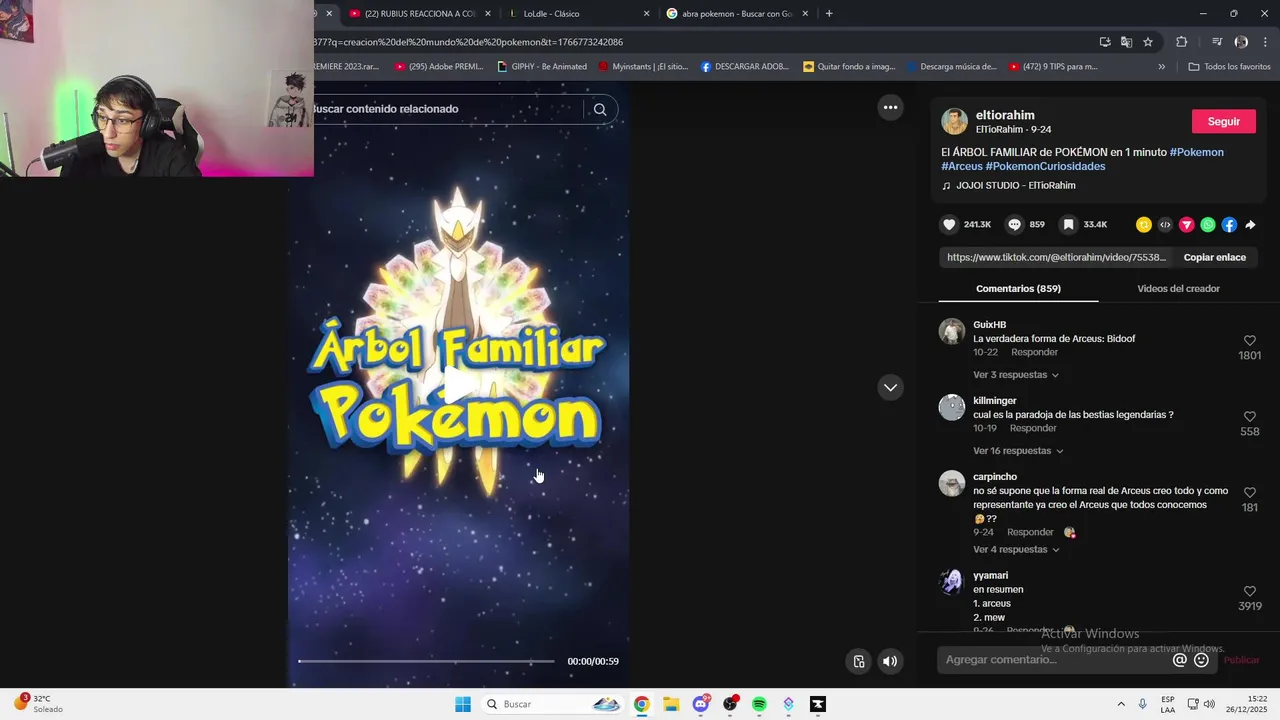This screenshot has height=720, width=1280.
Task: Save video with the bookmark icon
Action: pyautogui.click(x=1068, y=225)
